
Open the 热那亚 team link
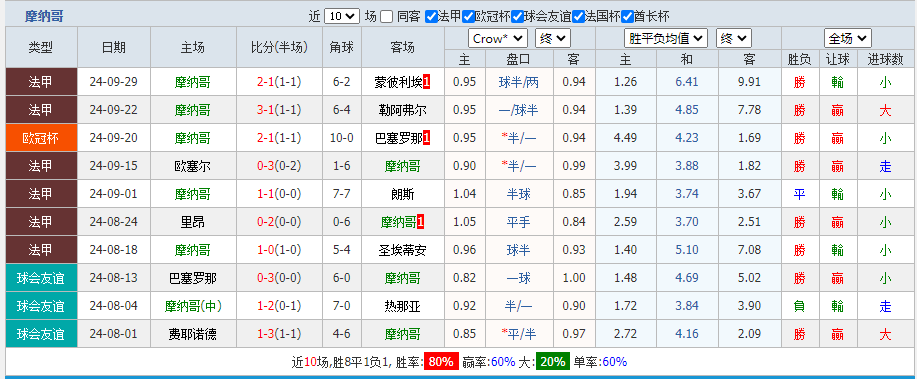[x=402, y=305]
